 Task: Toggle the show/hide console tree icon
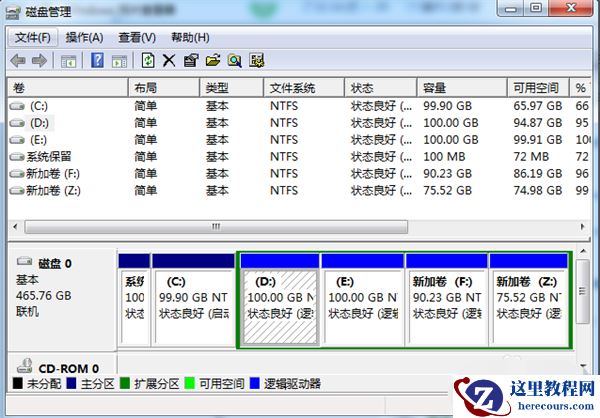(68, 61)
